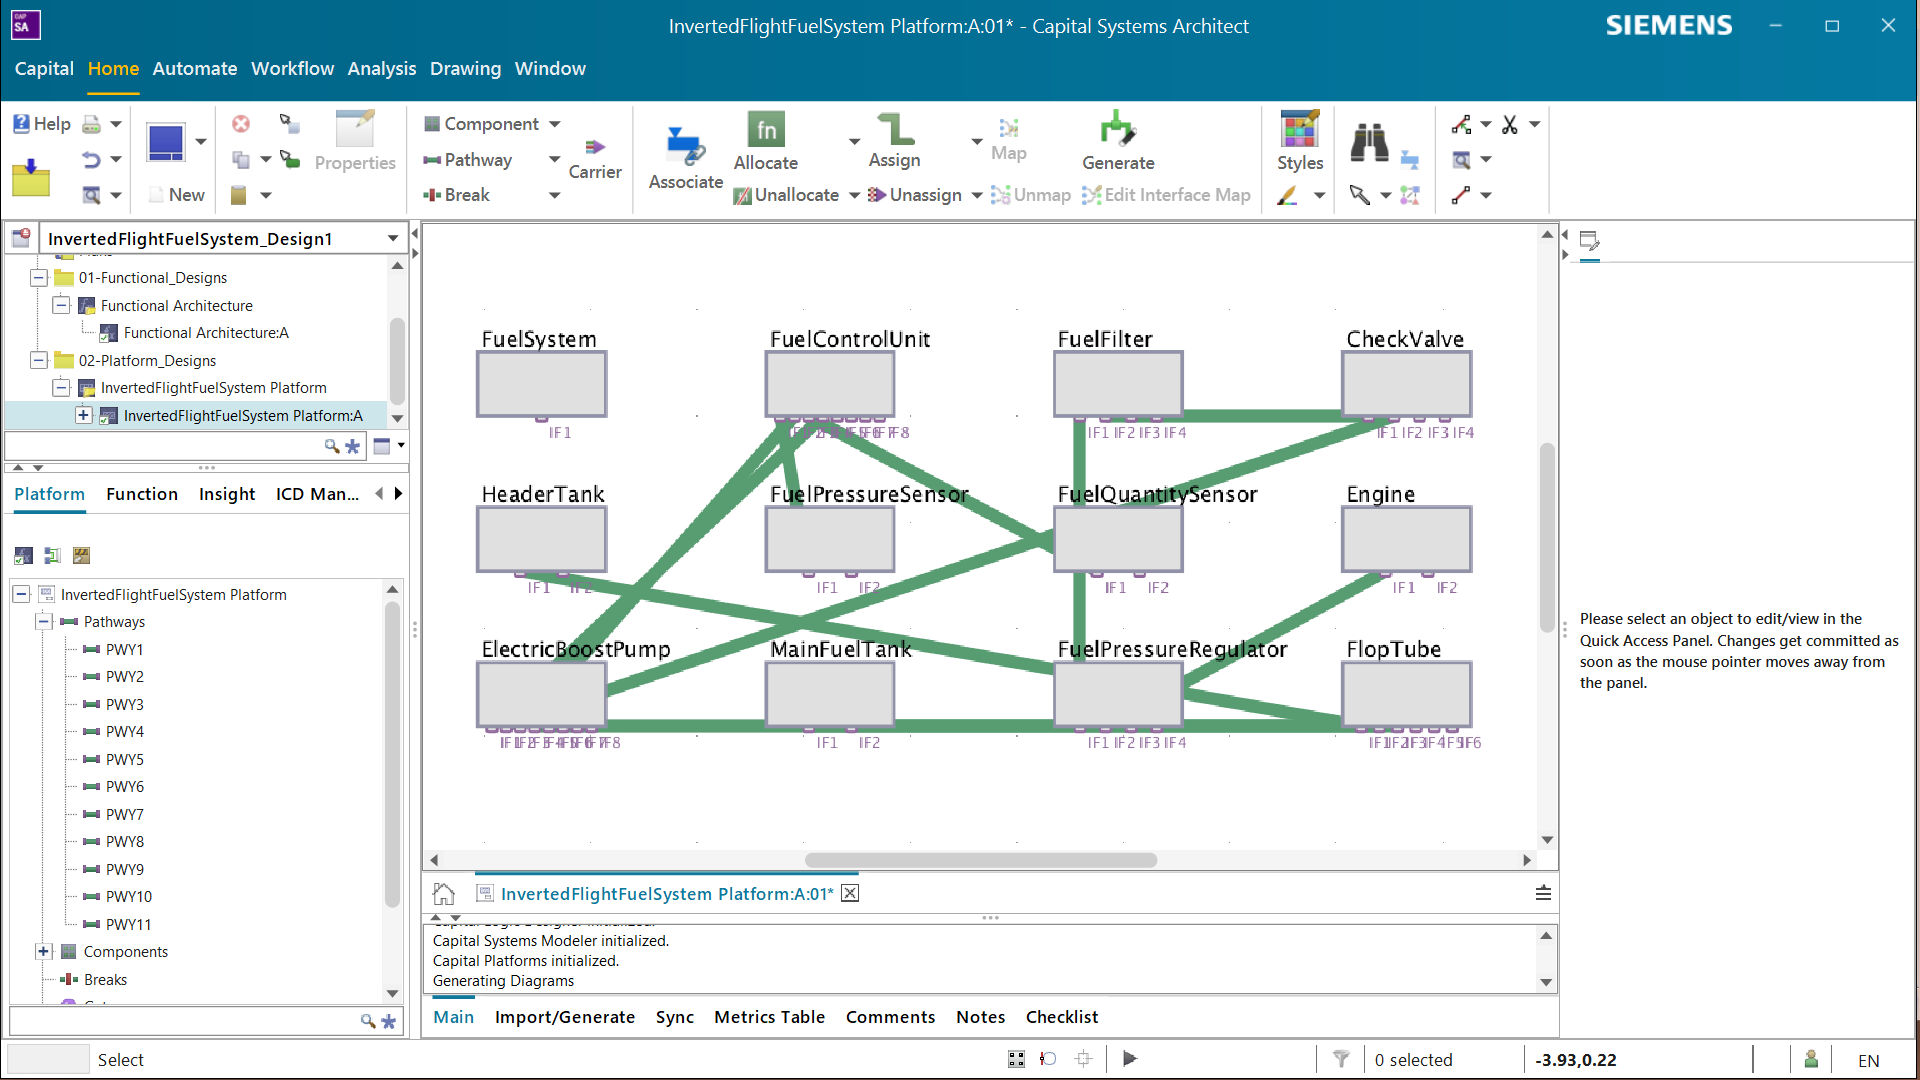Collapse the 01-Functional_Designs folder
This screenshot has width=1920, height=1080.
point(39,277)
